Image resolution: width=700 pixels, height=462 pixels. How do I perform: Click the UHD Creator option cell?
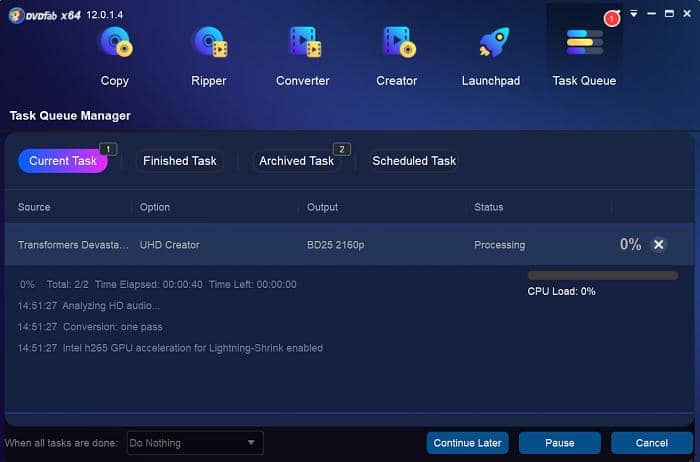pyautogui.click(x=170, y=245)
